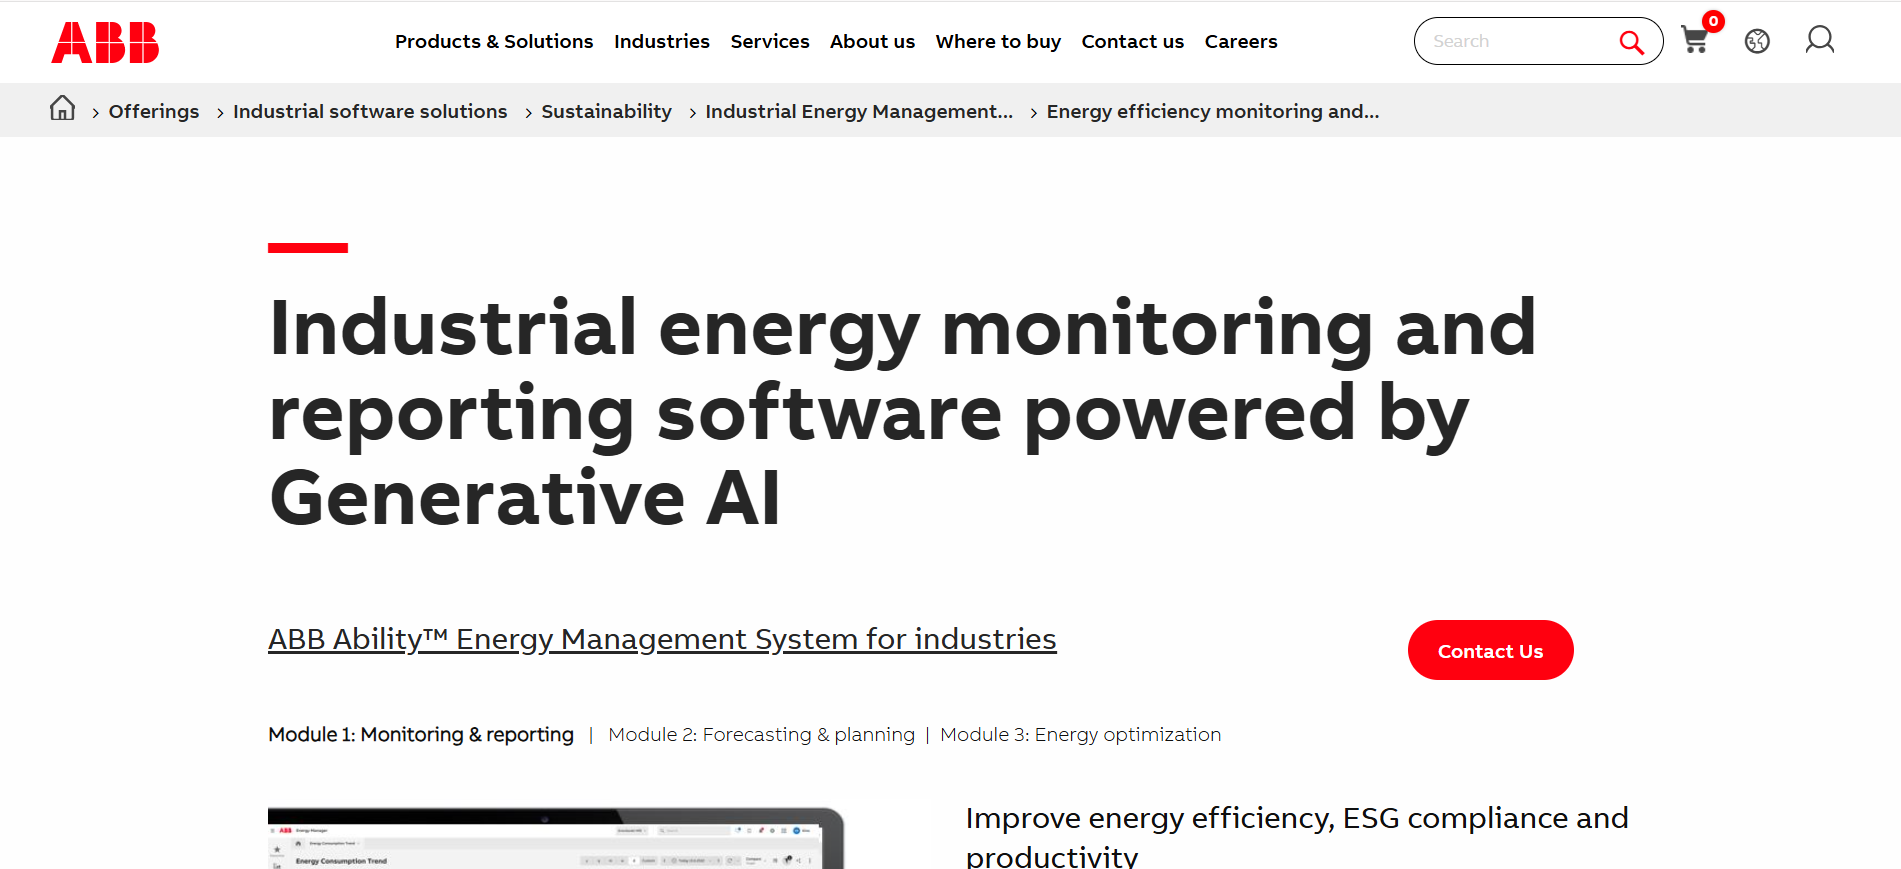
Task: Open the About us menu
Action: [x=872, y=41]
